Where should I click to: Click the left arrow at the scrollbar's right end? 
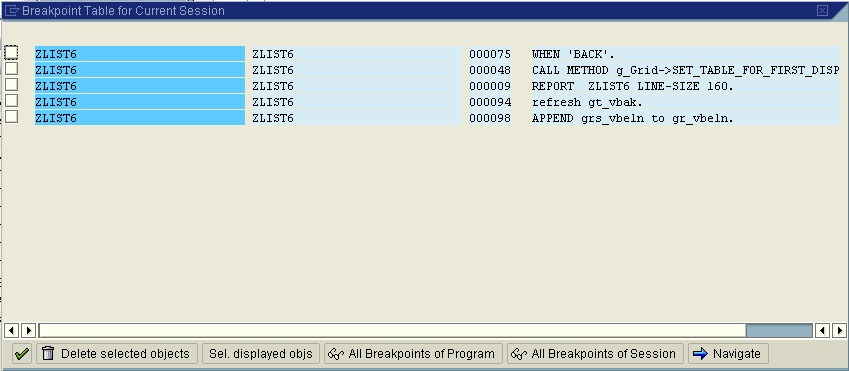(822, 330)
